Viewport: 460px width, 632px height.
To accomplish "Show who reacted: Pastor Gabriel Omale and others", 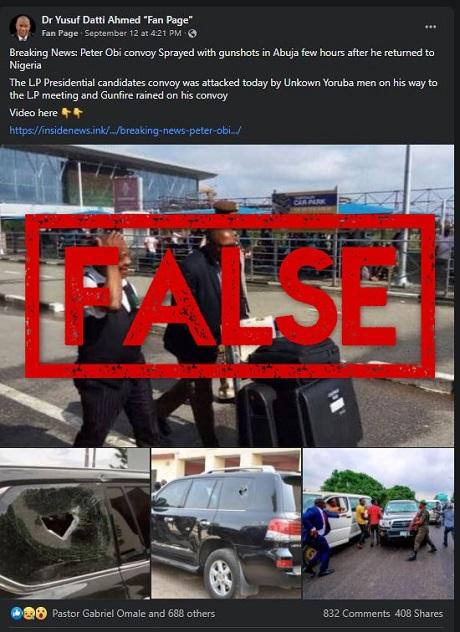I will (x=133, y=613).
